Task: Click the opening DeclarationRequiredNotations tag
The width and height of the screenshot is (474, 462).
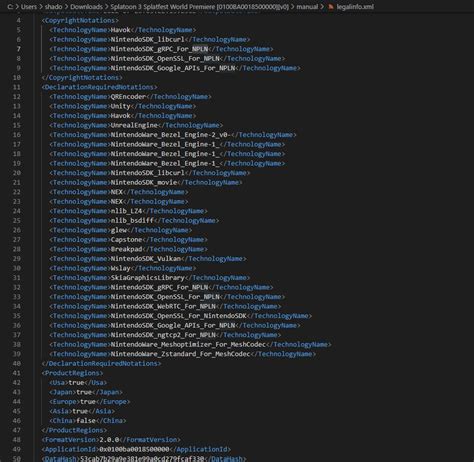Action: [x=99, y=87]
